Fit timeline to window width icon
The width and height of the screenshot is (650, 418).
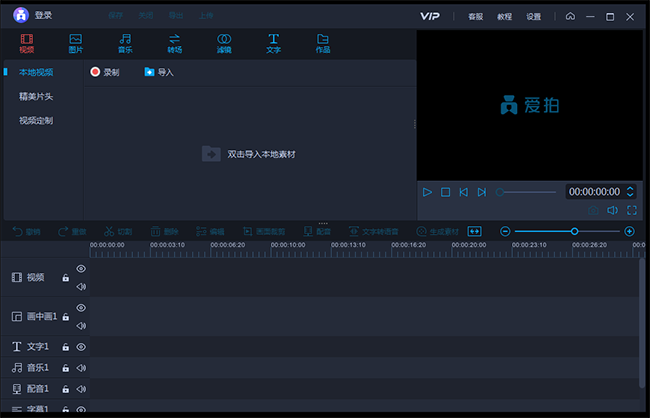pyautogui.click(x=475, y=231)
